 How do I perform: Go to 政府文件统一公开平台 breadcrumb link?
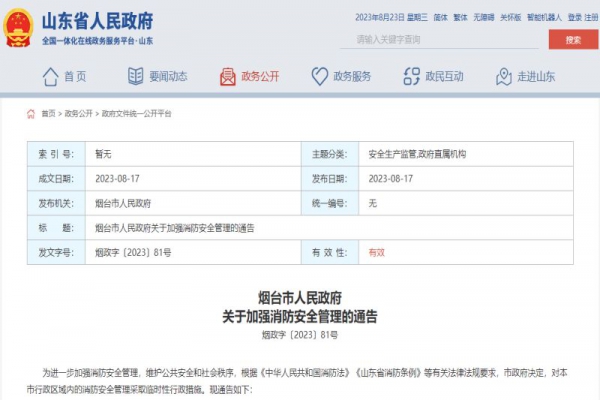(137, 114)
